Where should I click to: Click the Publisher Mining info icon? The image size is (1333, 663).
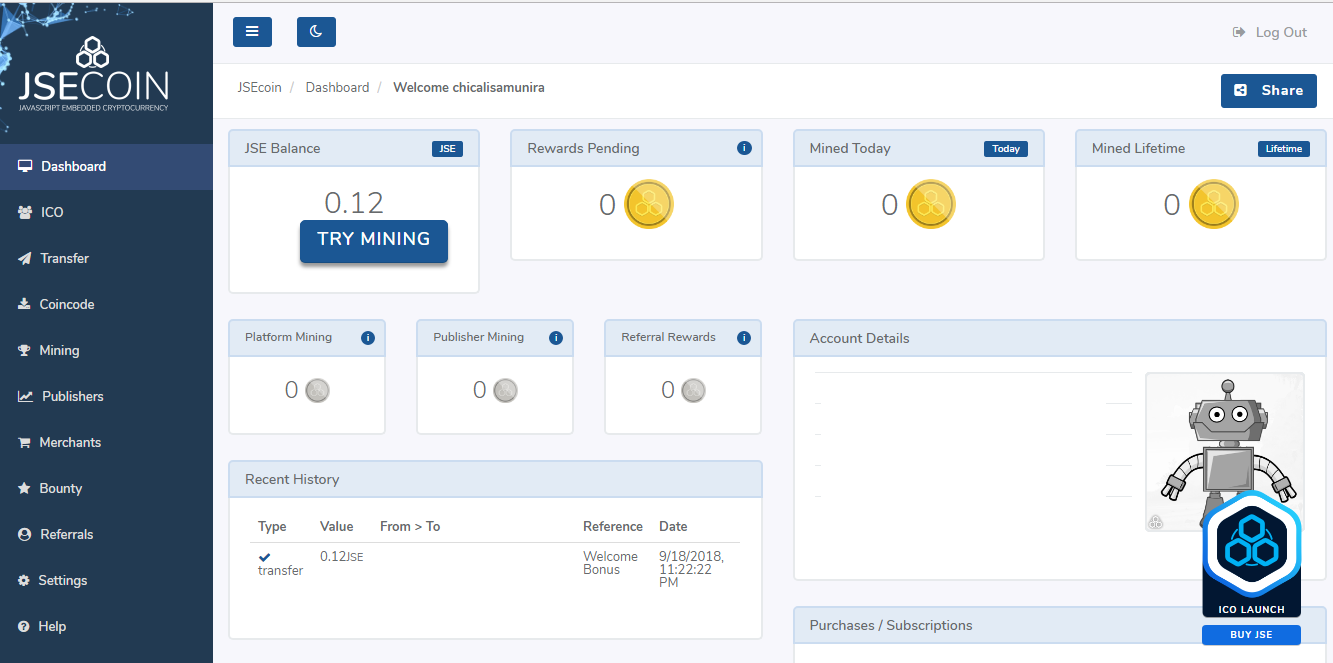click(x=556, y=338)
